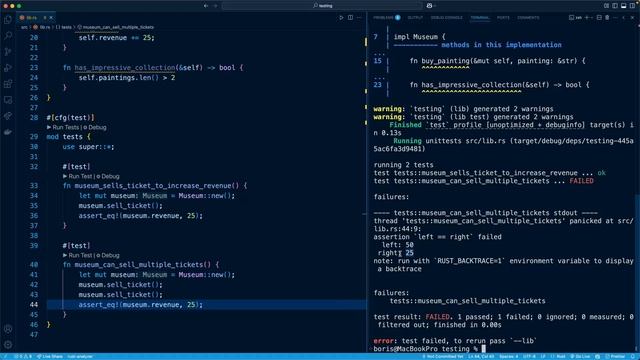Expand the lib.rs breadcrumb item
Image resolution: width=640 pixels, height=360 pixels.
(x=42, y=27)
